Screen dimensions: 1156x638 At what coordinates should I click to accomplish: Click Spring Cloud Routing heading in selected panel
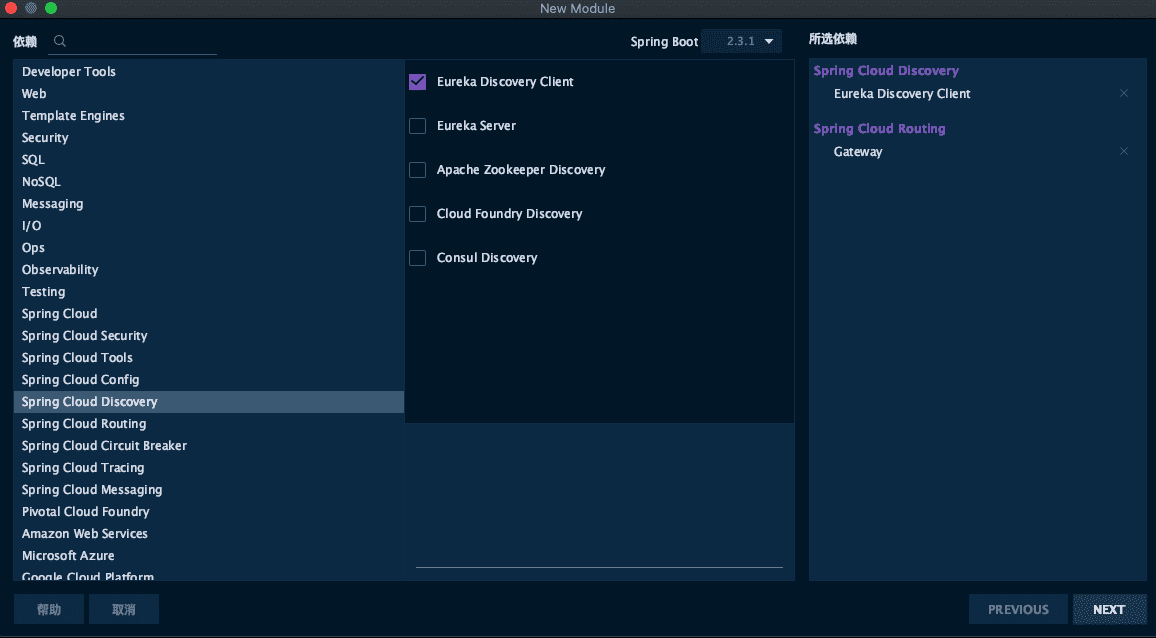pos(879,129)
